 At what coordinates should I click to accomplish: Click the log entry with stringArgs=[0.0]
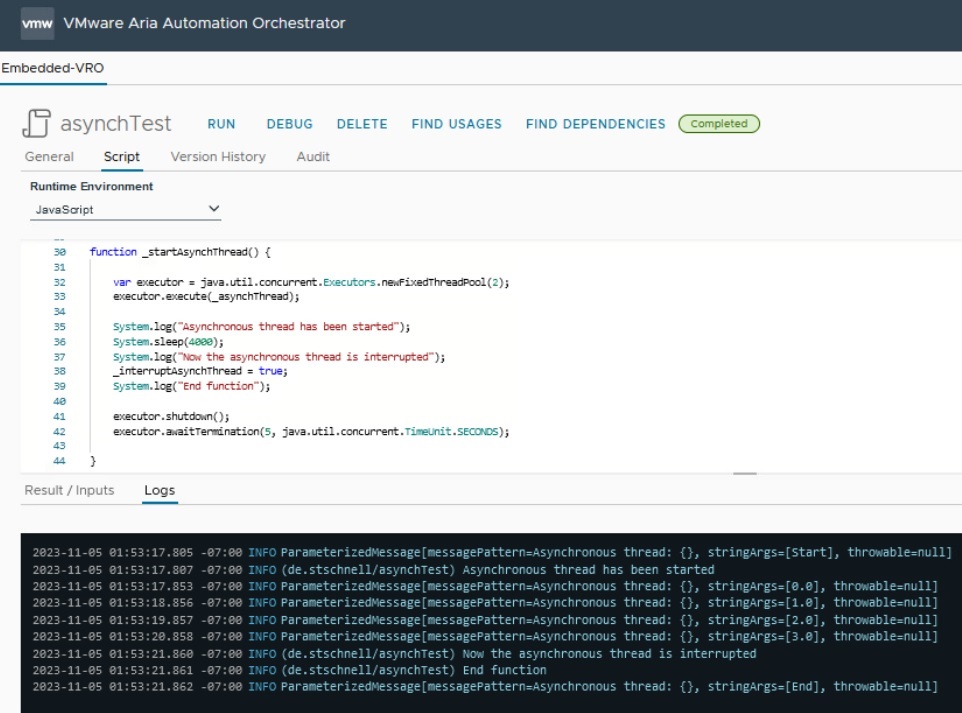(485, 586)
